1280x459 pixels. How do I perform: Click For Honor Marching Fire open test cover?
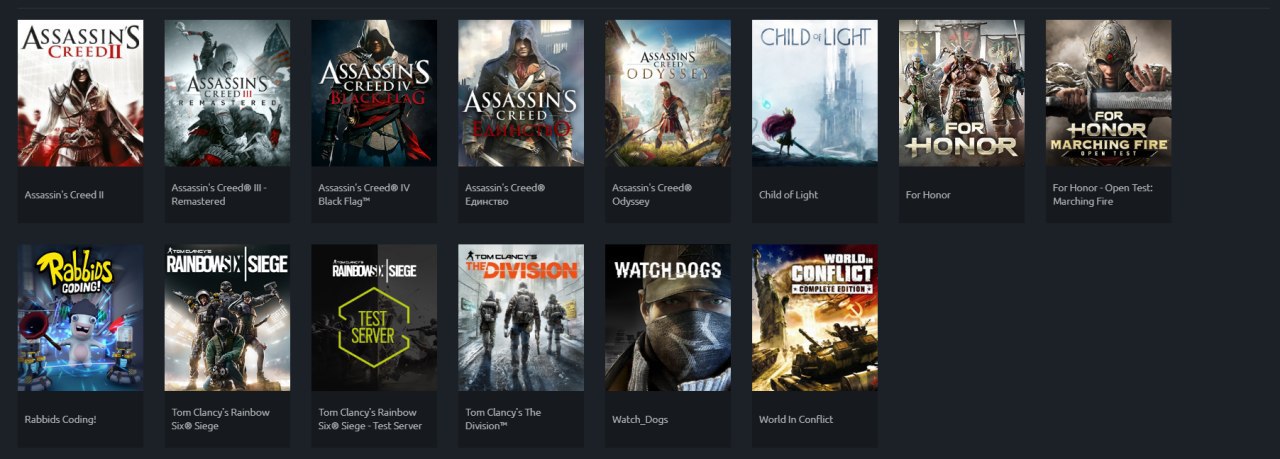point(1109,93)
